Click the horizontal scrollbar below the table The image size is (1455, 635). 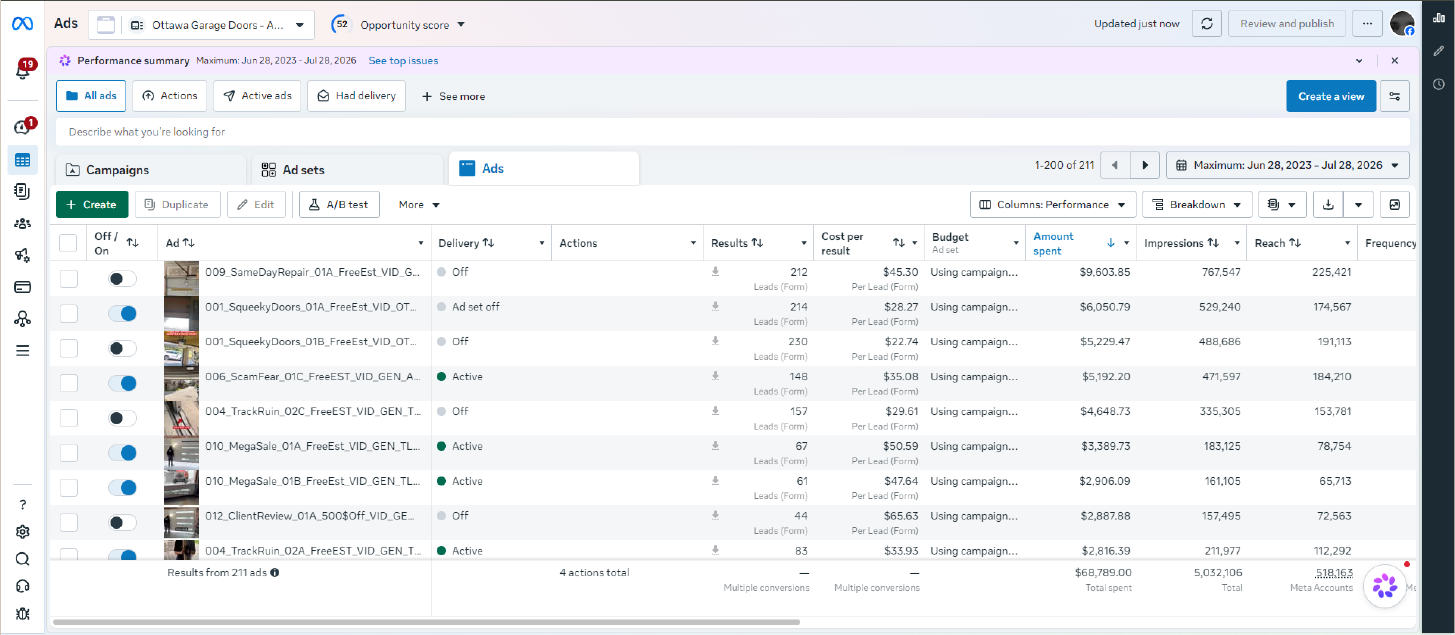[427, 622]
